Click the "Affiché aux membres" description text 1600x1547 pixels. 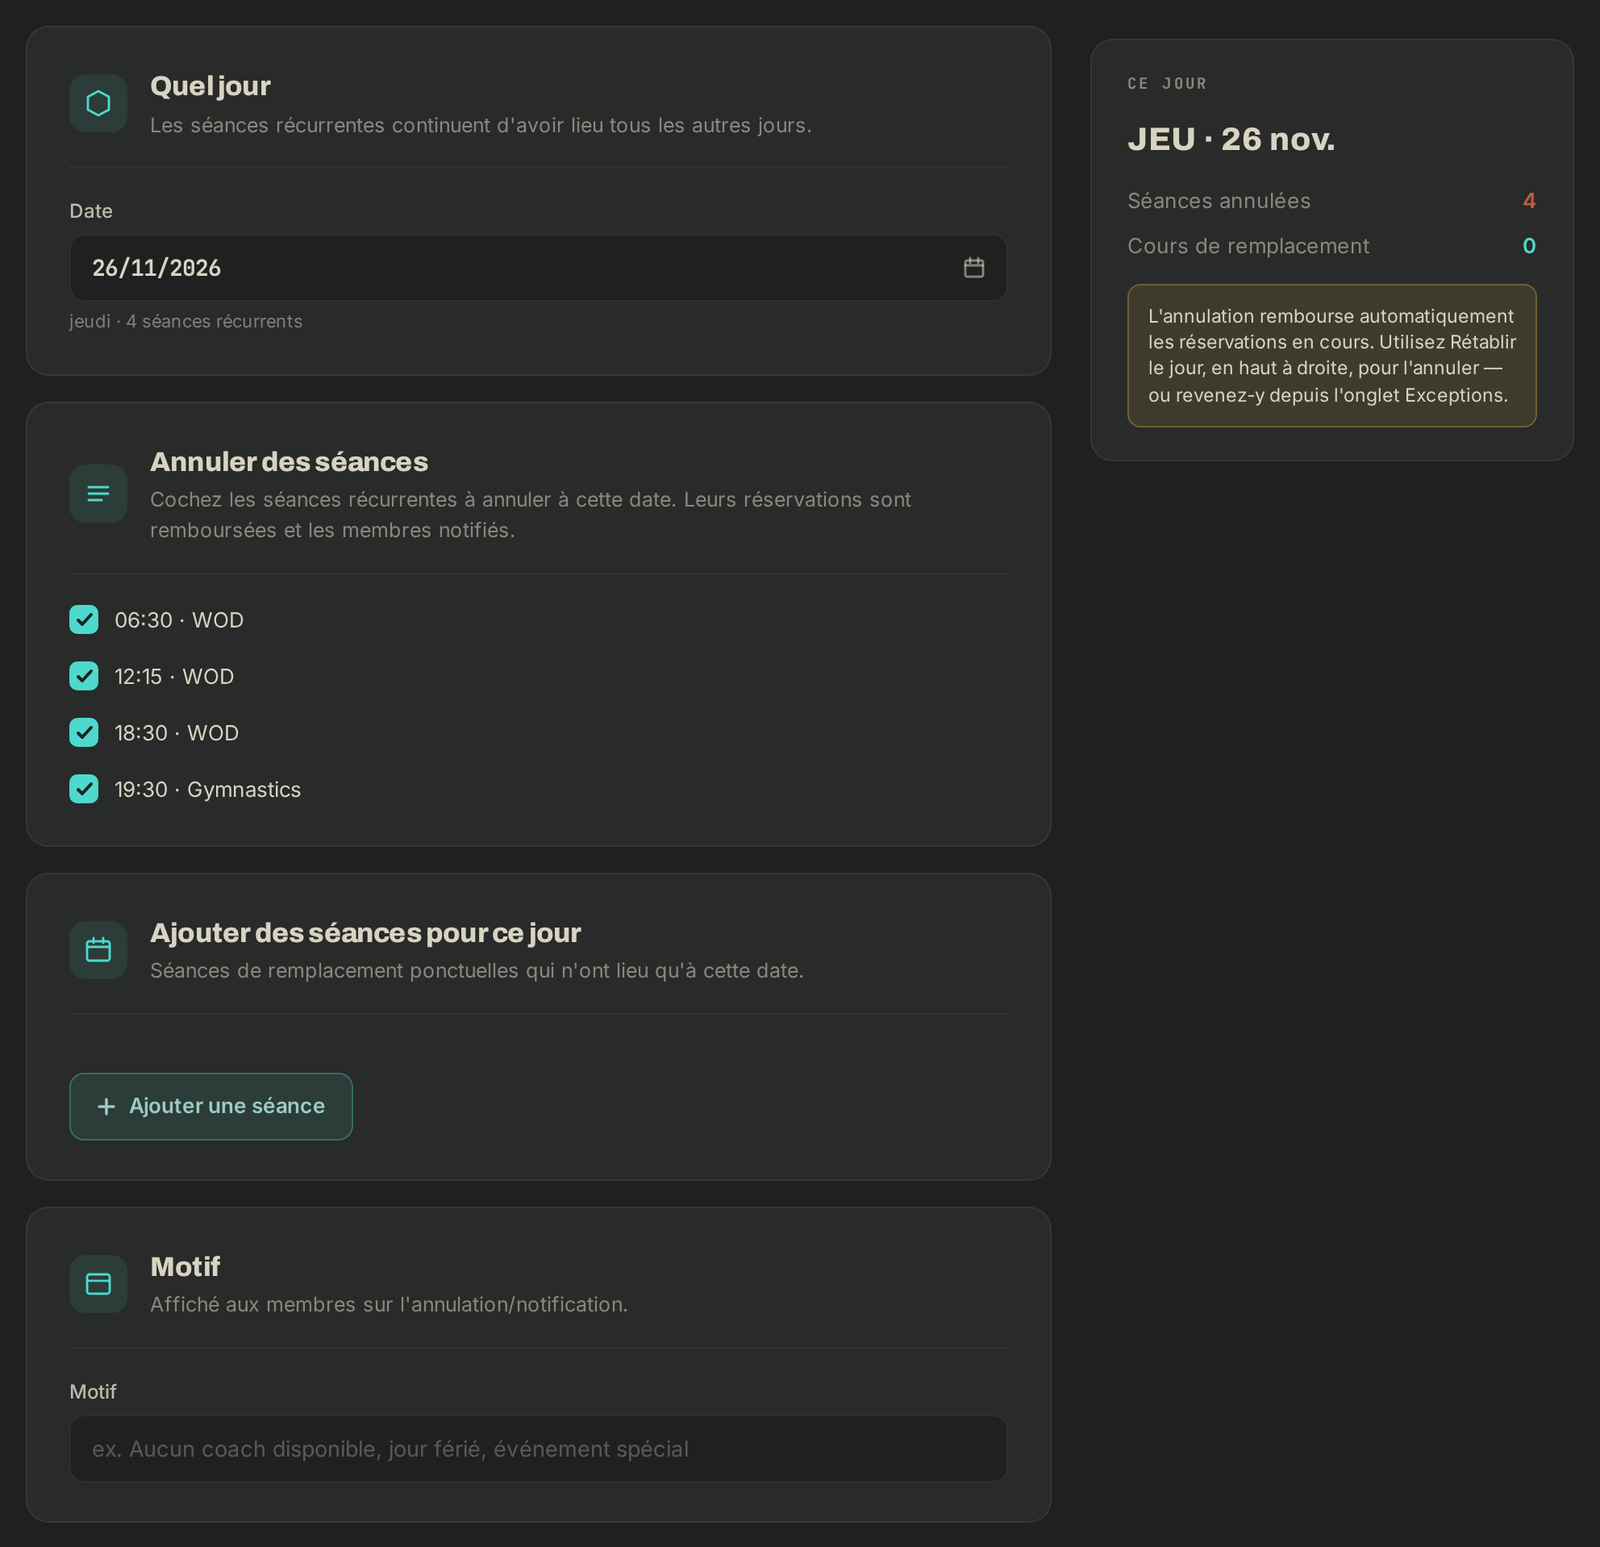click(x=389, y=1305)
